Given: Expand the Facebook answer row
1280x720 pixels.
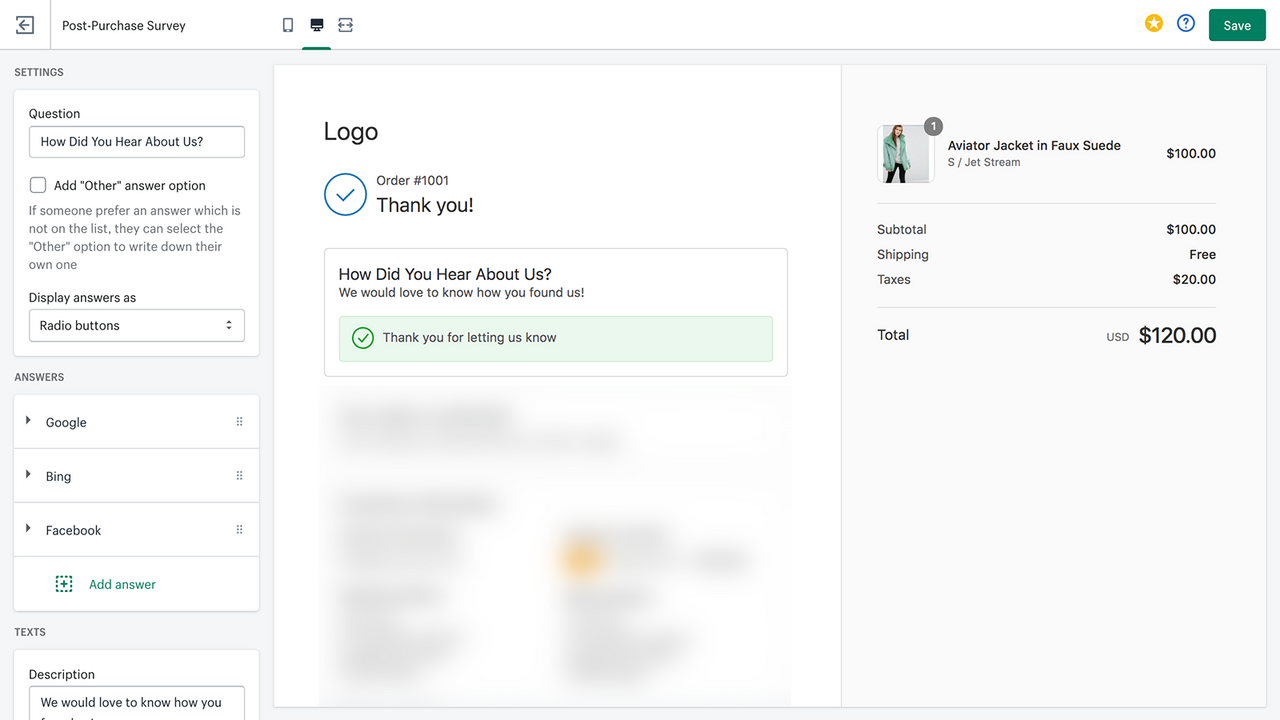Looking at the screenshot, I should [x=28, y=529].
